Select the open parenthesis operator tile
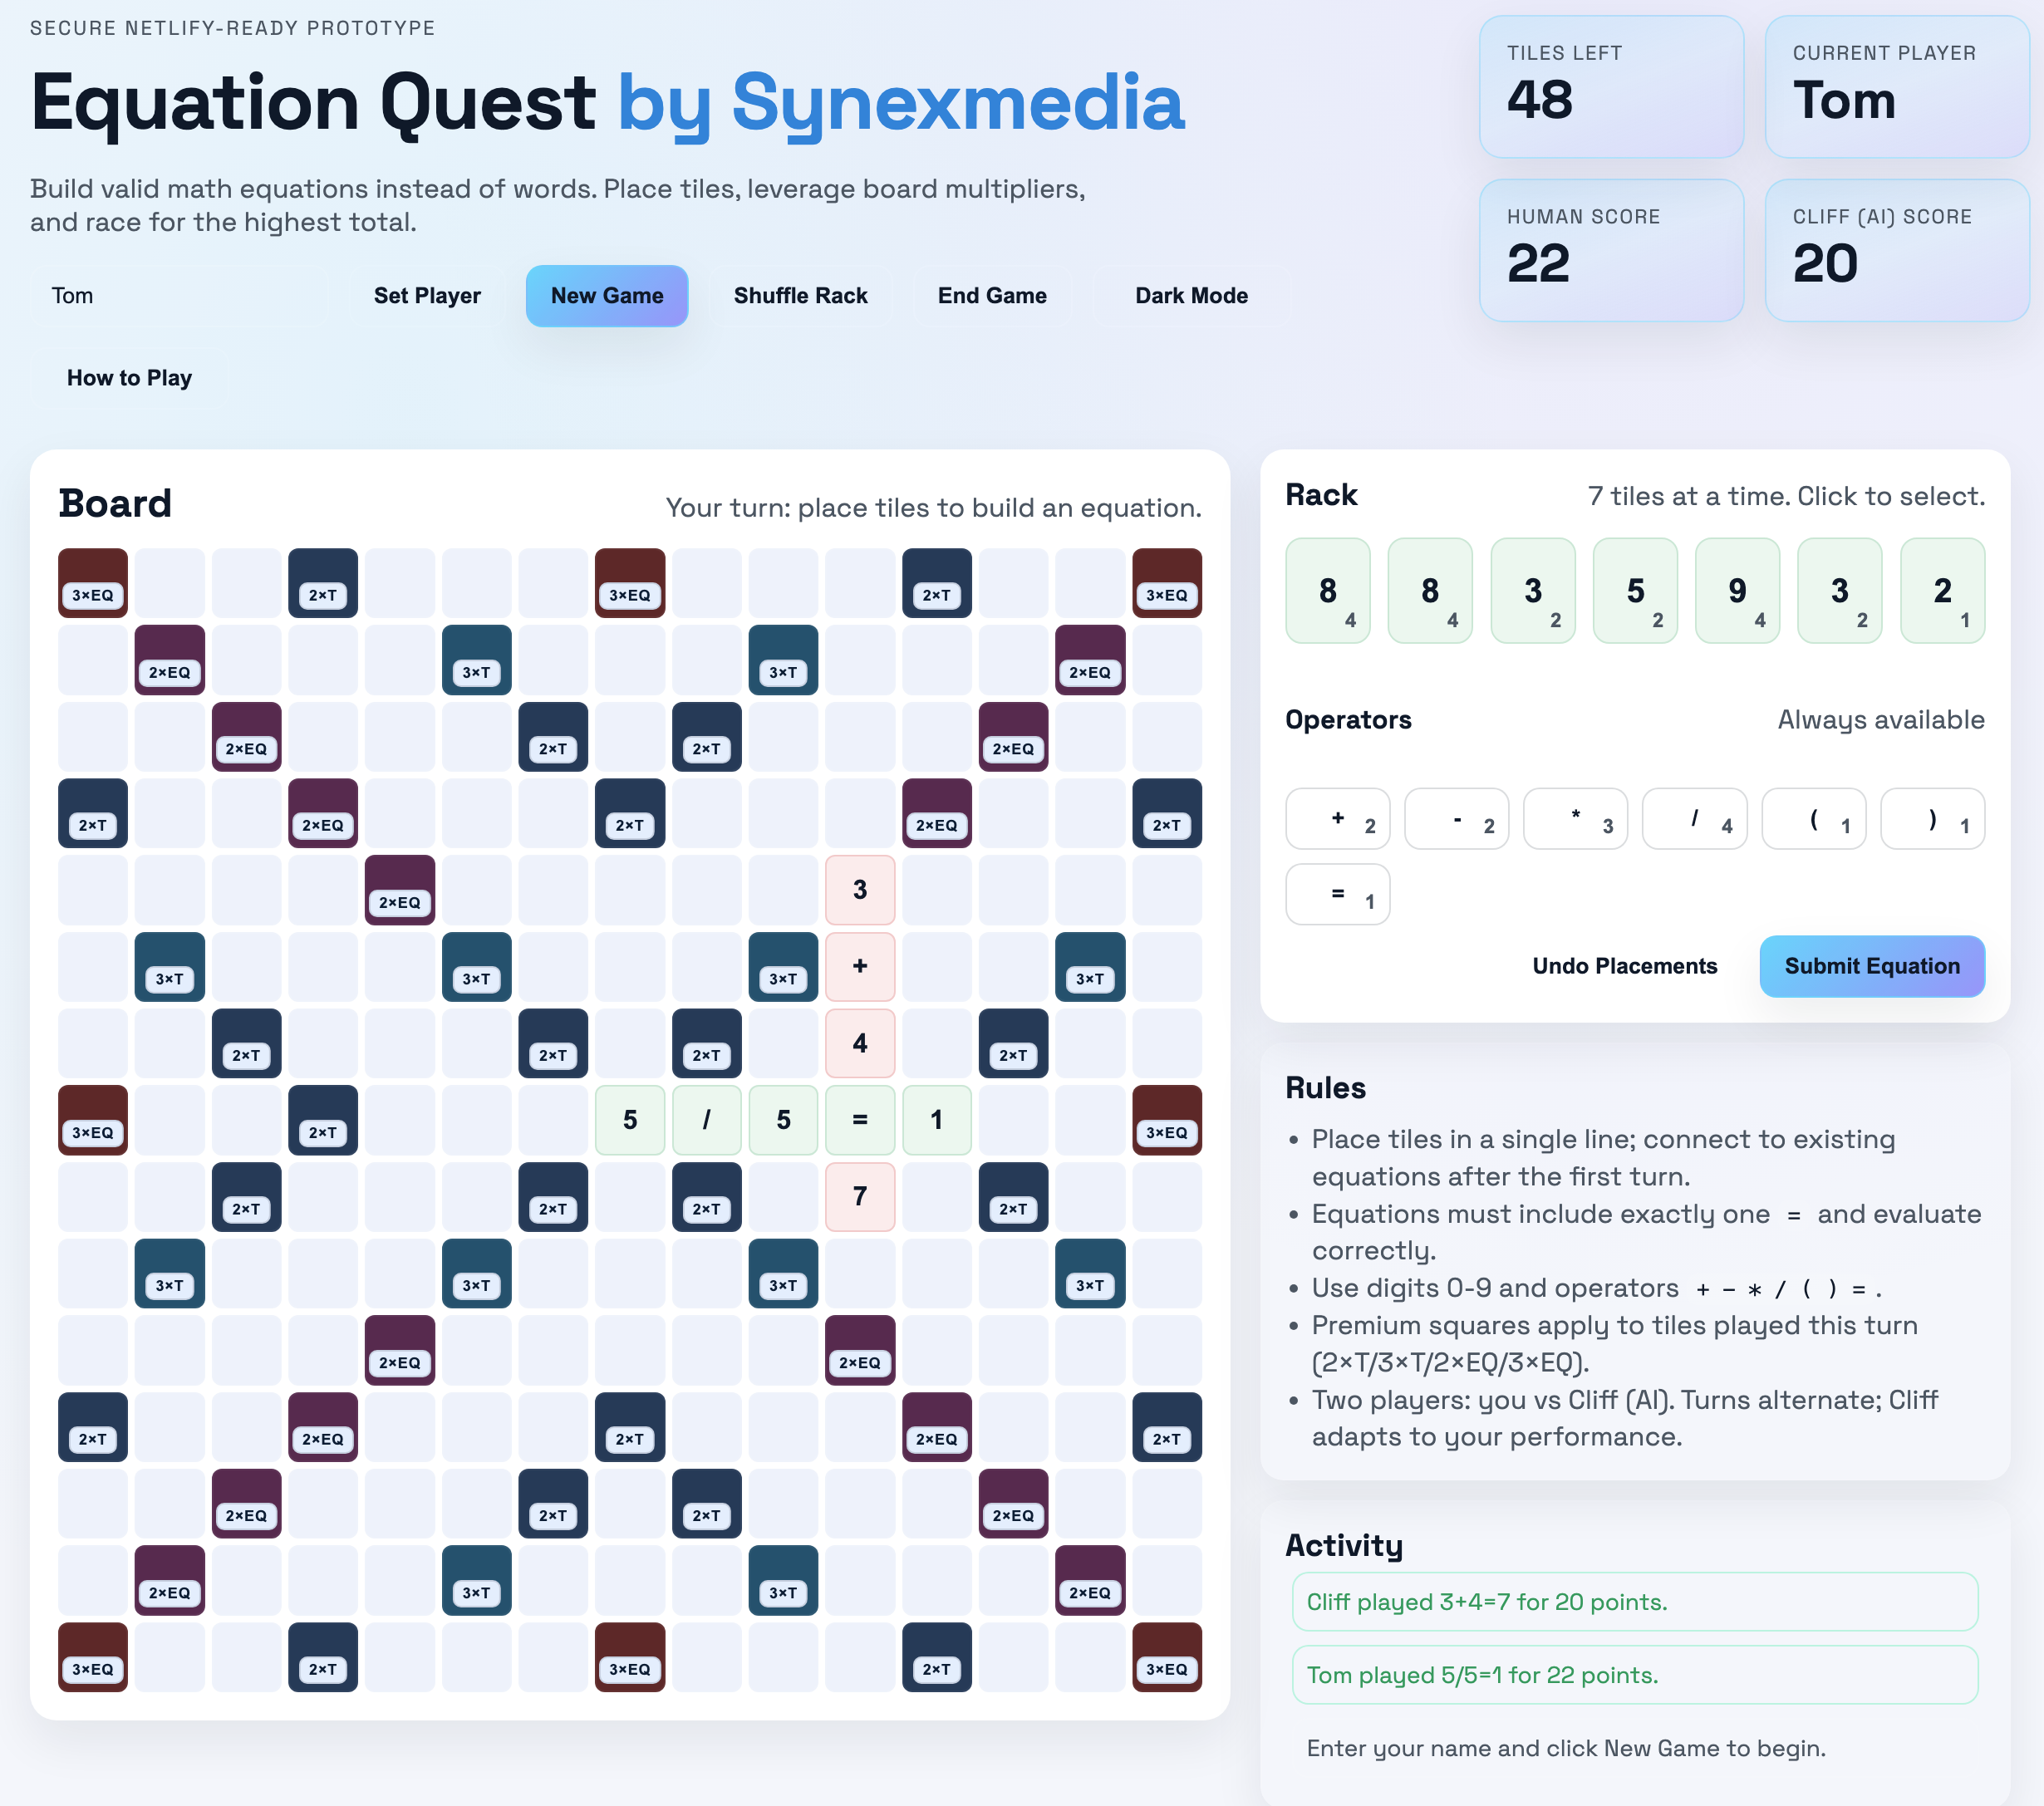This screenshot has width=2044, height=1806. point(1813,818)
